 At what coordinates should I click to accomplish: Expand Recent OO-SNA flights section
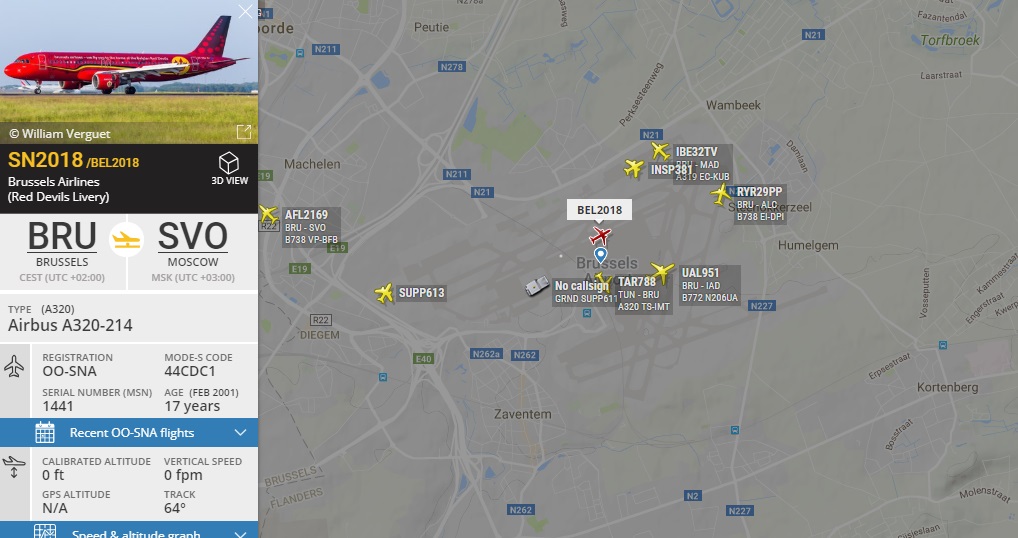pos(129,432)
